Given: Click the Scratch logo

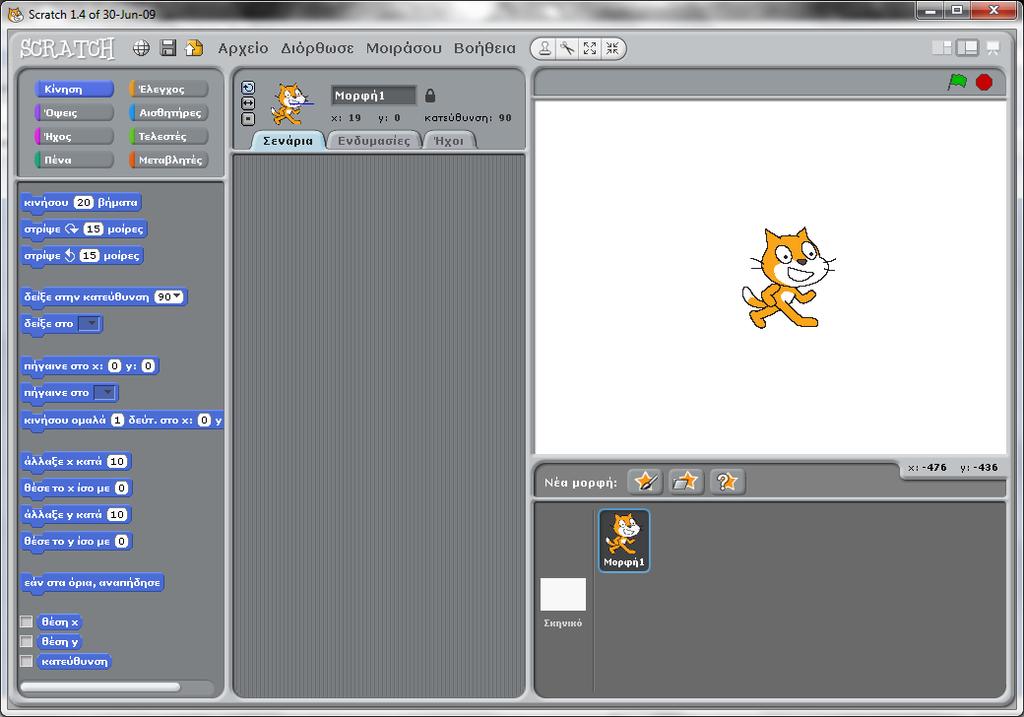Looking at the screenshot, I should [x=67, y=48].
